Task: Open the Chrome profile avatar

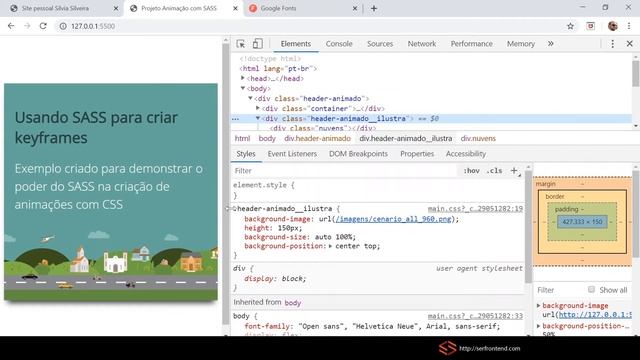Action: pos(612,26)
